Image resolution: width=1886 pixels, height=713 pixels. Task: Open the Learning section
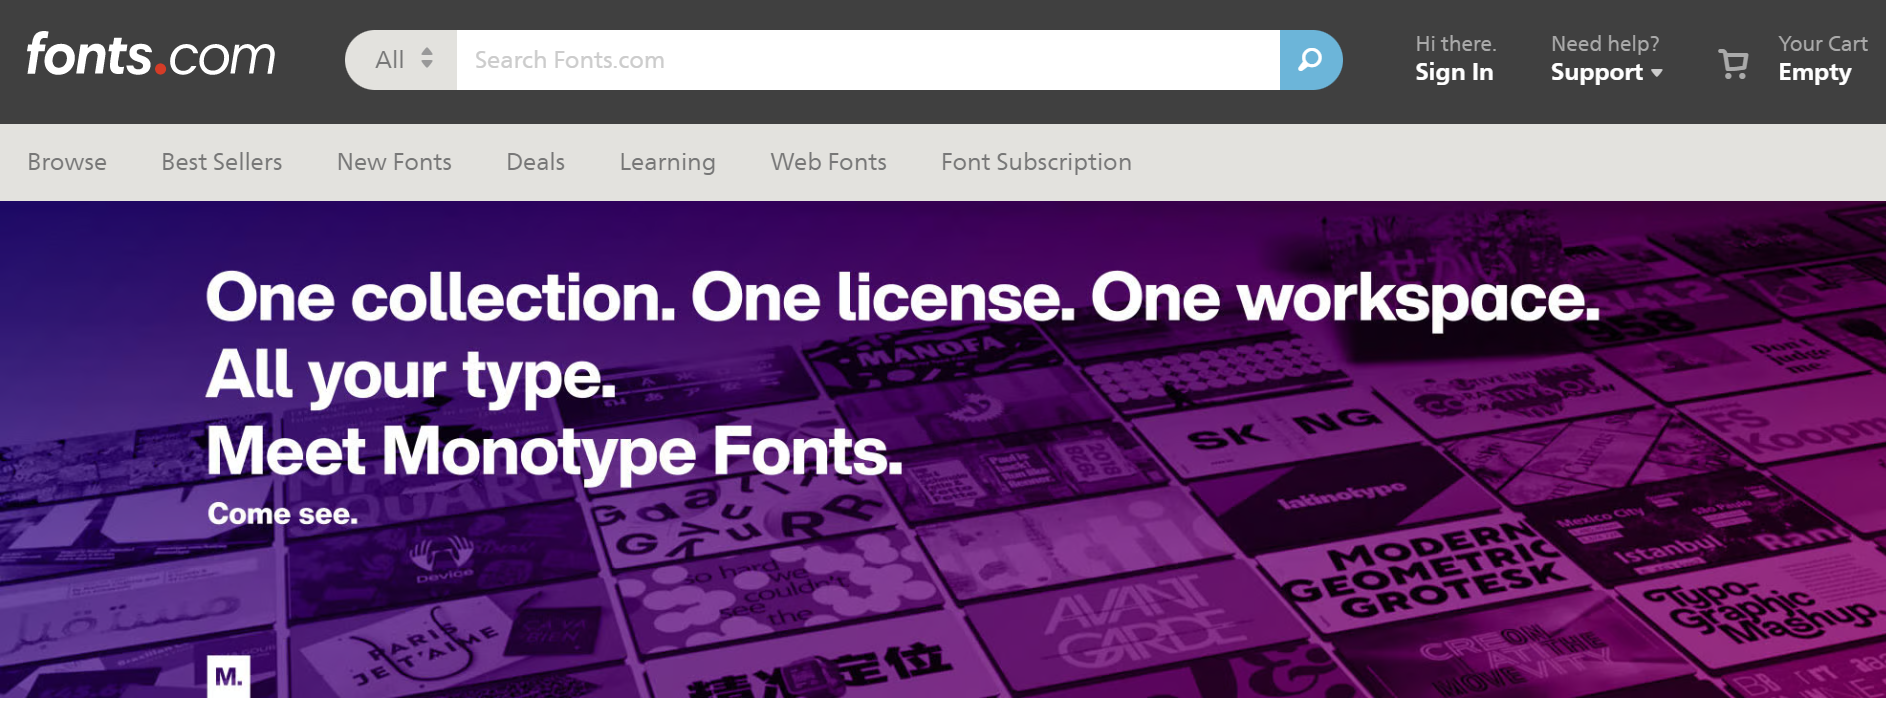(667, 162)
